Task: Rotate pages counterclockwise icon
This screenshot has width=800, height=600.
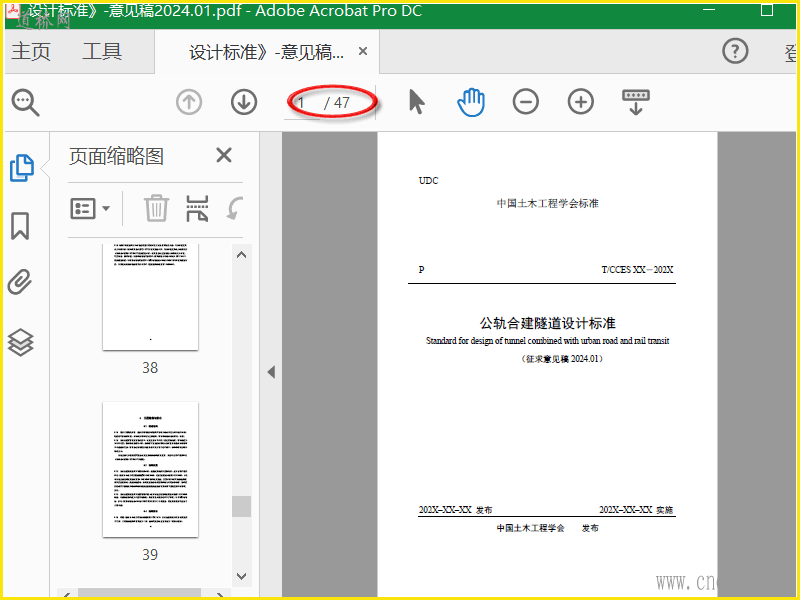Action: [x=235, y=208]
